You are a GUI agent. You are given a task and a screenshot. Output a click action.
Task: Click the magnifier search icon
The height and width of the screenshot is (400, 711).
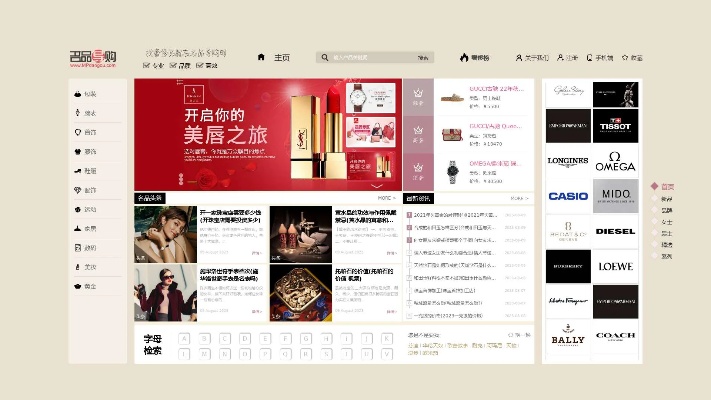325,58
